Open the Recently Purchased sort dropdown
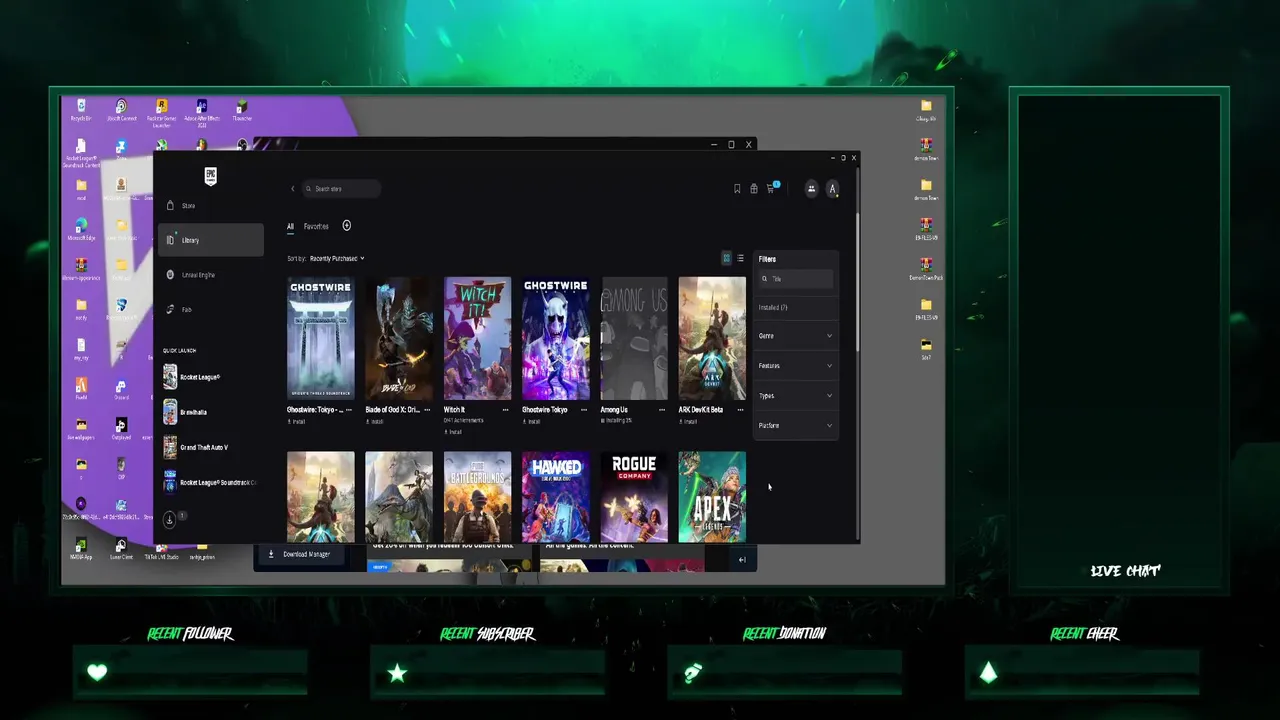Screen dimensions: 1280x720 click(337, 259)
